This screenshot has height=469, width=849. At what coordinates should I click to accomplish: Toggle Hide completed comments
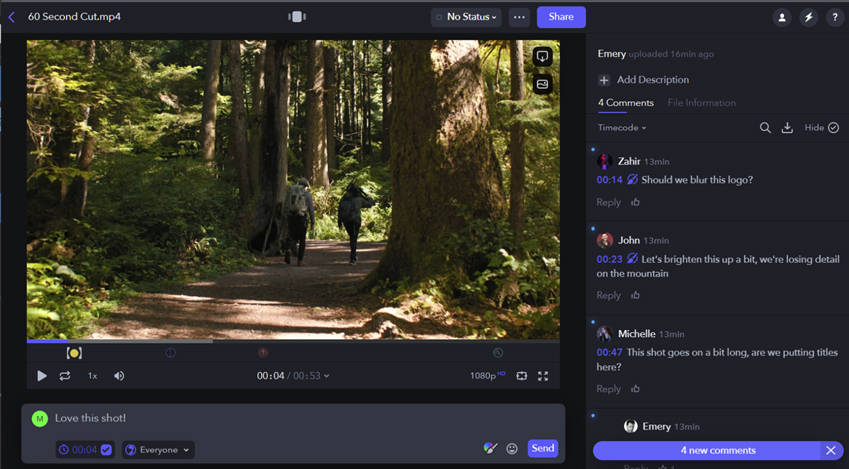pyautogui.click(x=821, y=128)
